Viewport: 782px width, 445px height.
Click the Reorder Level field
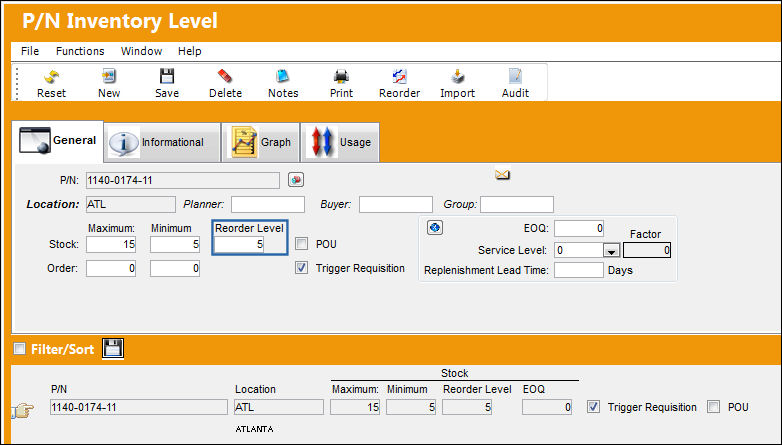239,244
